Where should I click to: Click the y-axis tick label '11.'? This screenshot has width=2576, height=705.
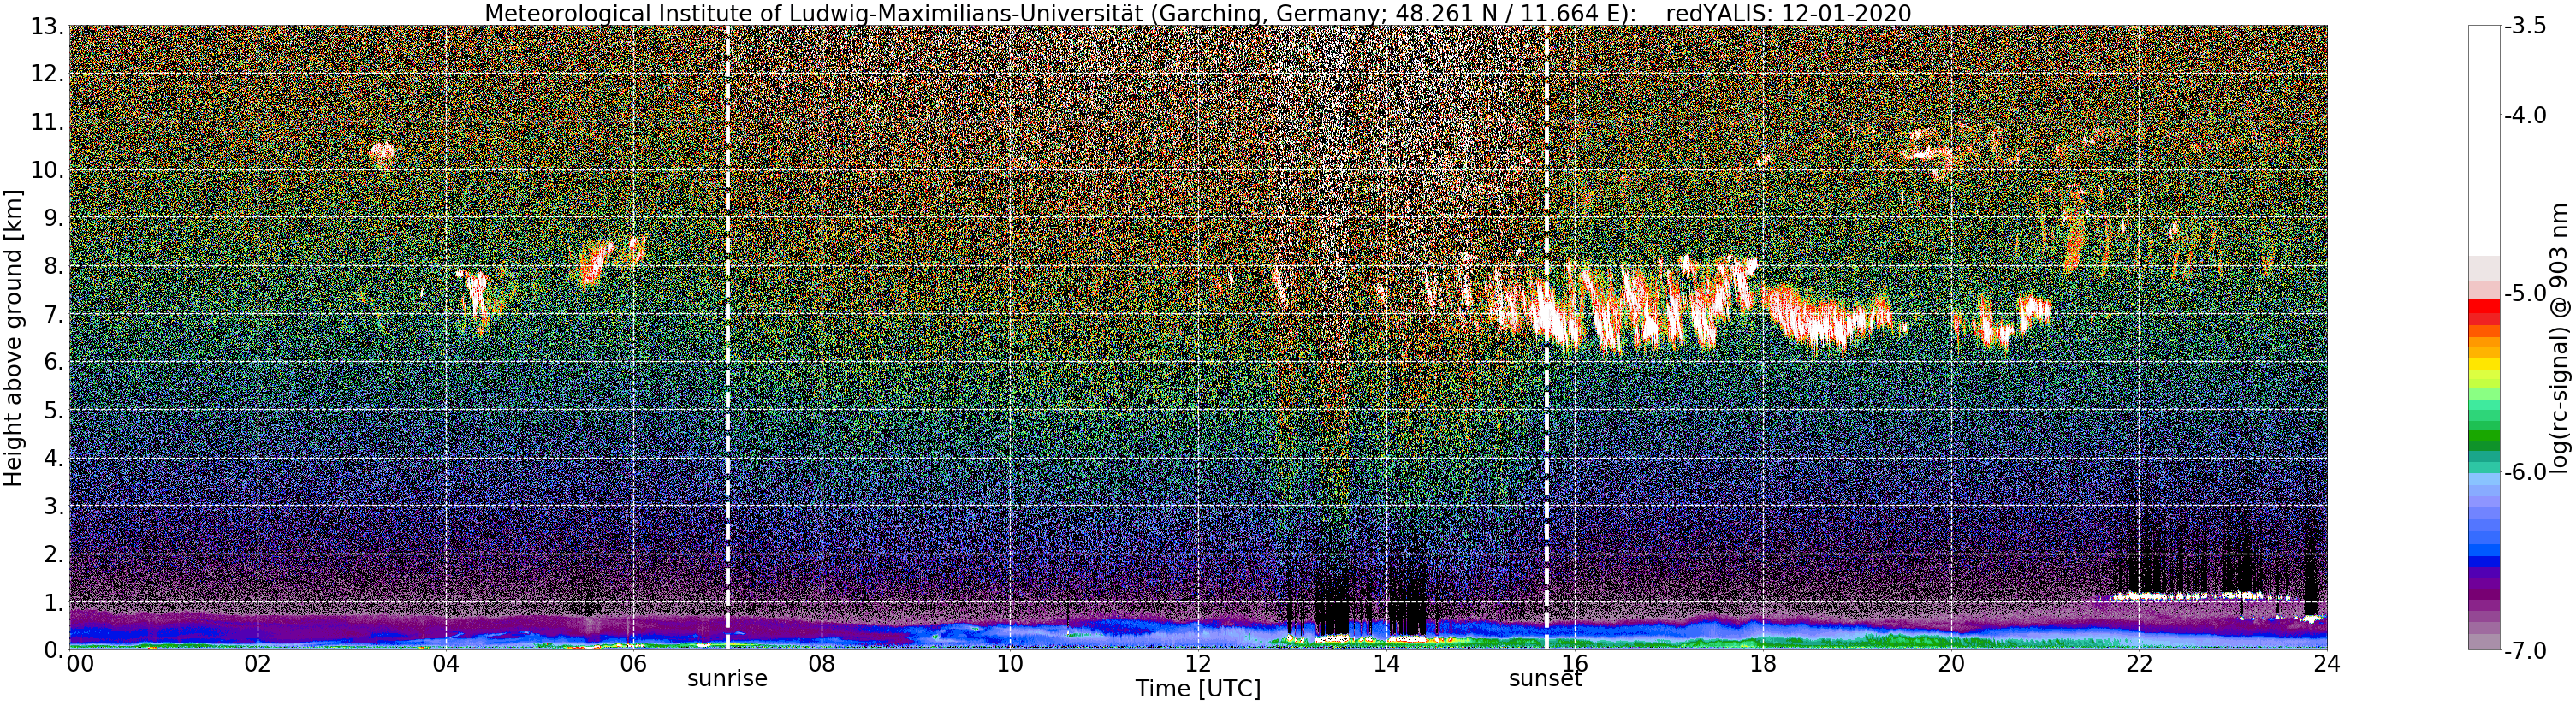click(47, 122)
